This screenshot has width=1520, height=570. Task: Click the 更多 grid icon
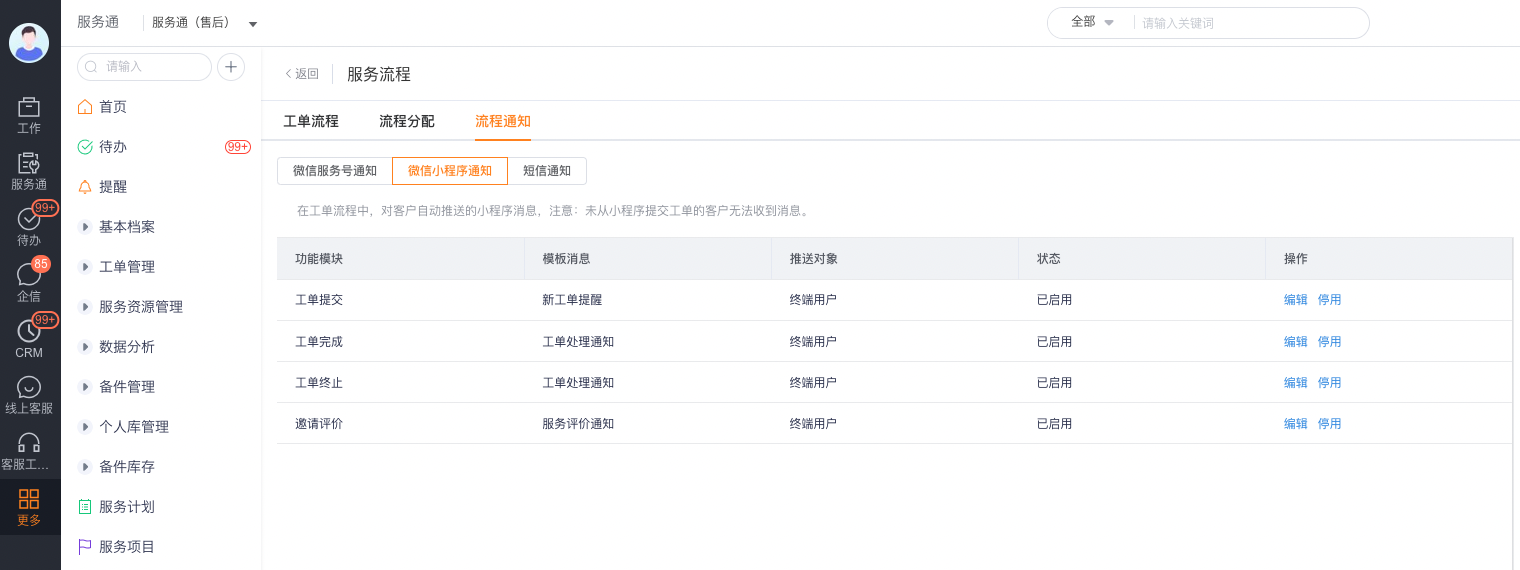29,499
